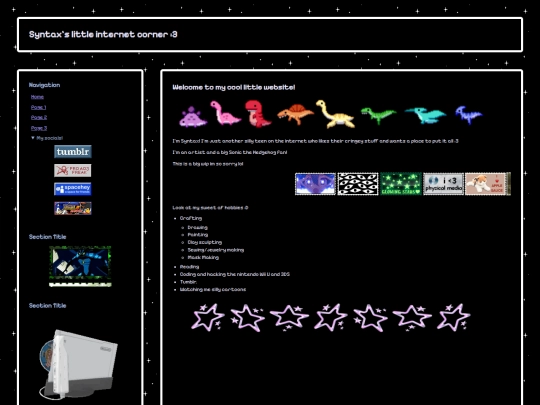
Task: Collapse the My socials disclosure triangle
Action: point(33,138)
